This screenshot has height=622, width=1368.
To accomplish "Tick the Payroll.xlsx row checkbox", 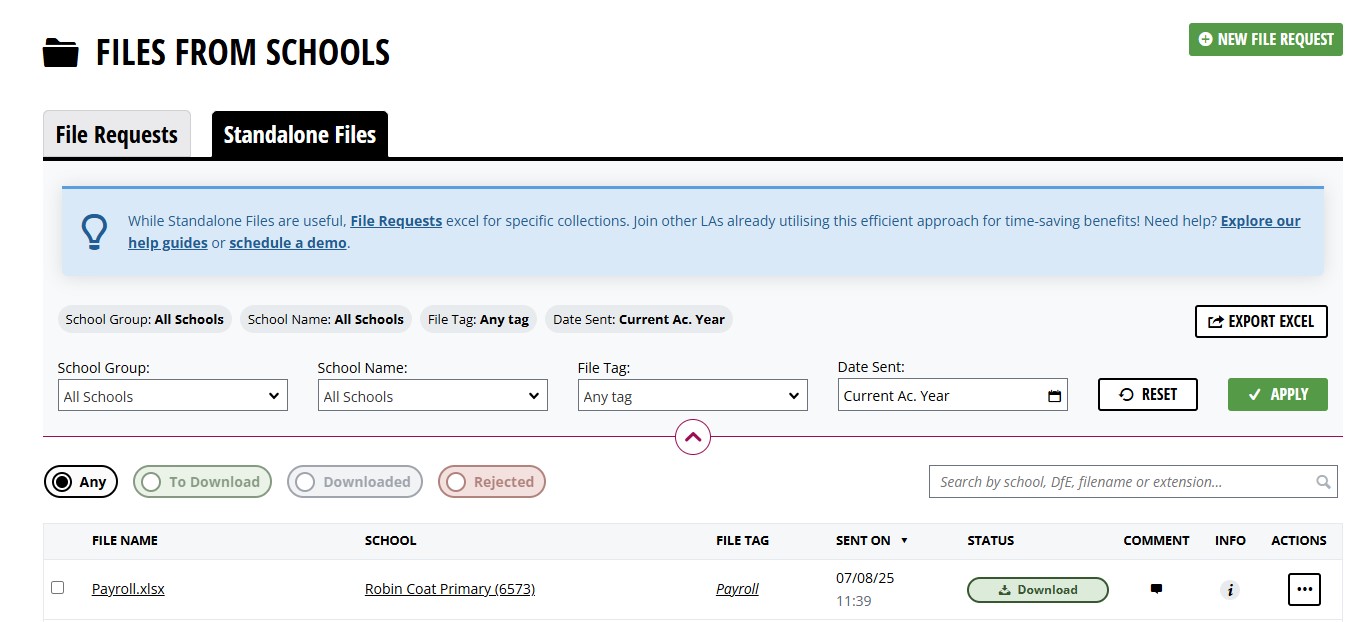I will [x=57, y=587].
